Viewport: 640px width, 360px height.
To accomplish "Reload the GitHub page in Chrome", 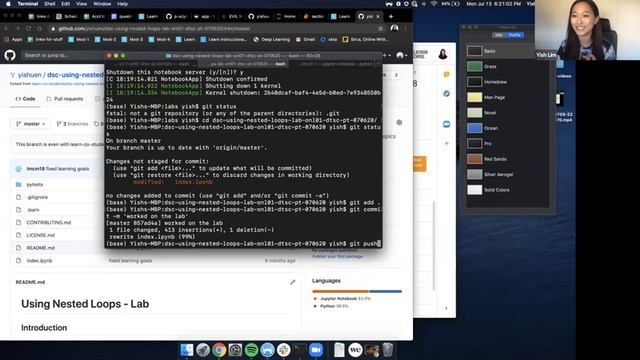I will pyautogui.click(x=29, y=29).
